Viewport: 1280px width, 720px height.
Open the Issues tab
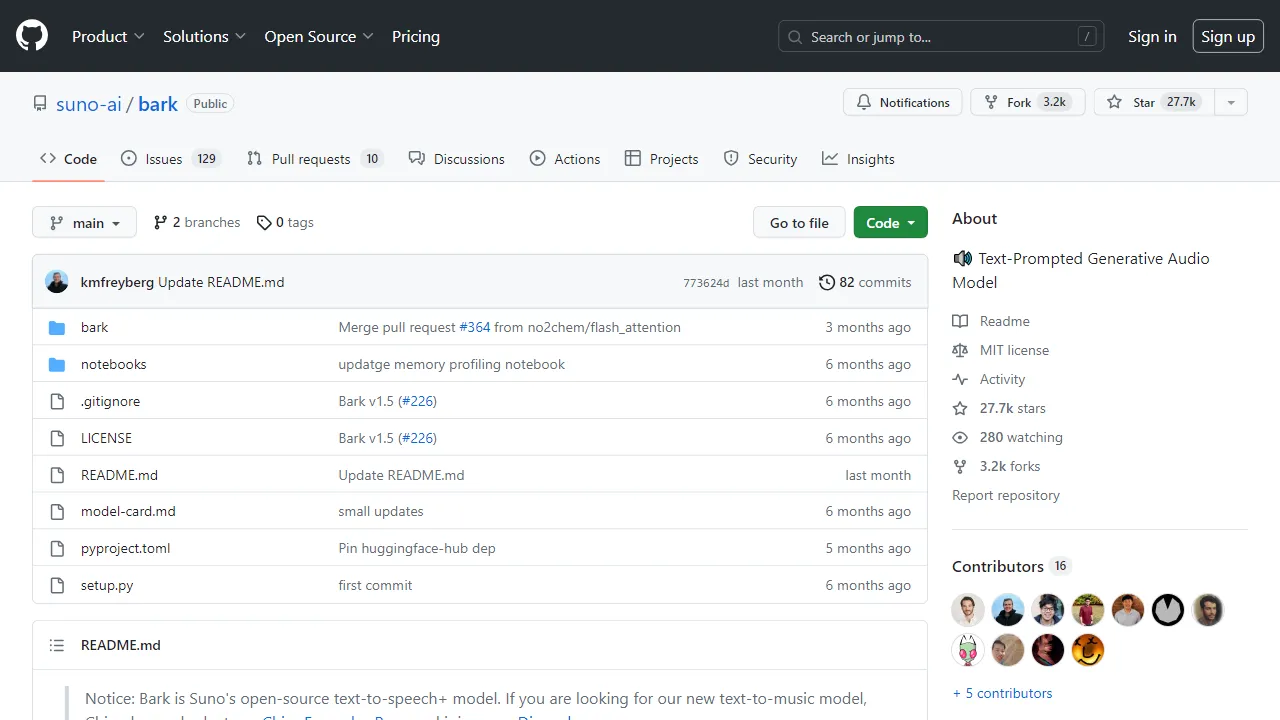pyautogui.click(x=170, y=159)
